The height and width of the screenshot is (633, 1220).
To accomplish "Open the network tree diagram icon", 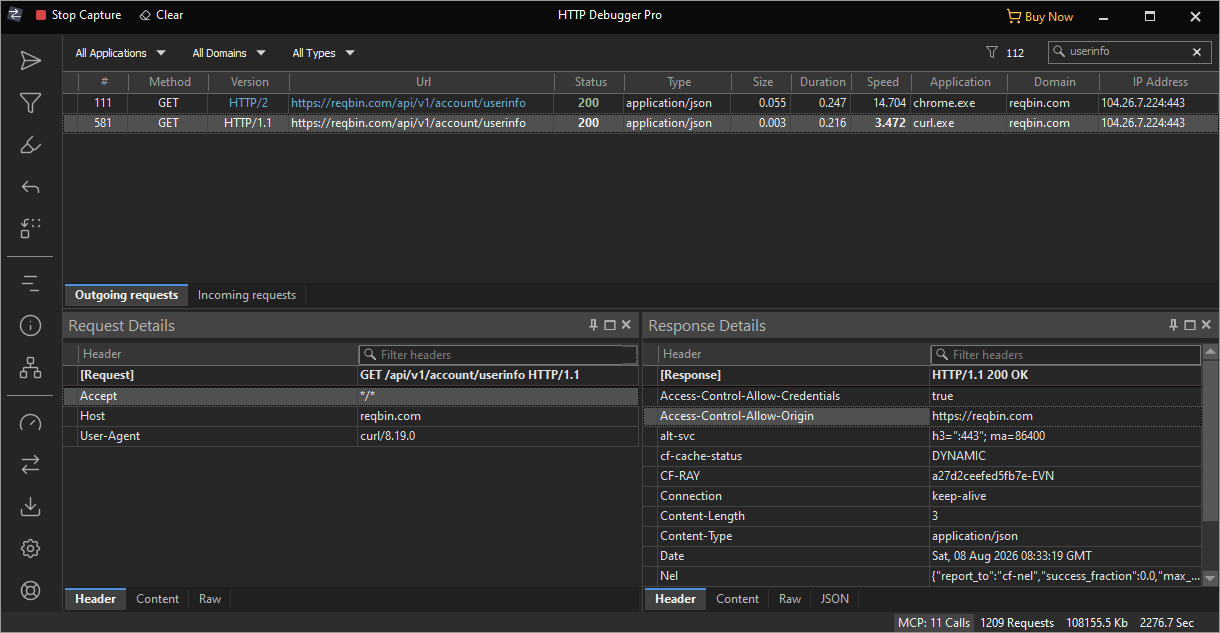I will tap(31, 367).
